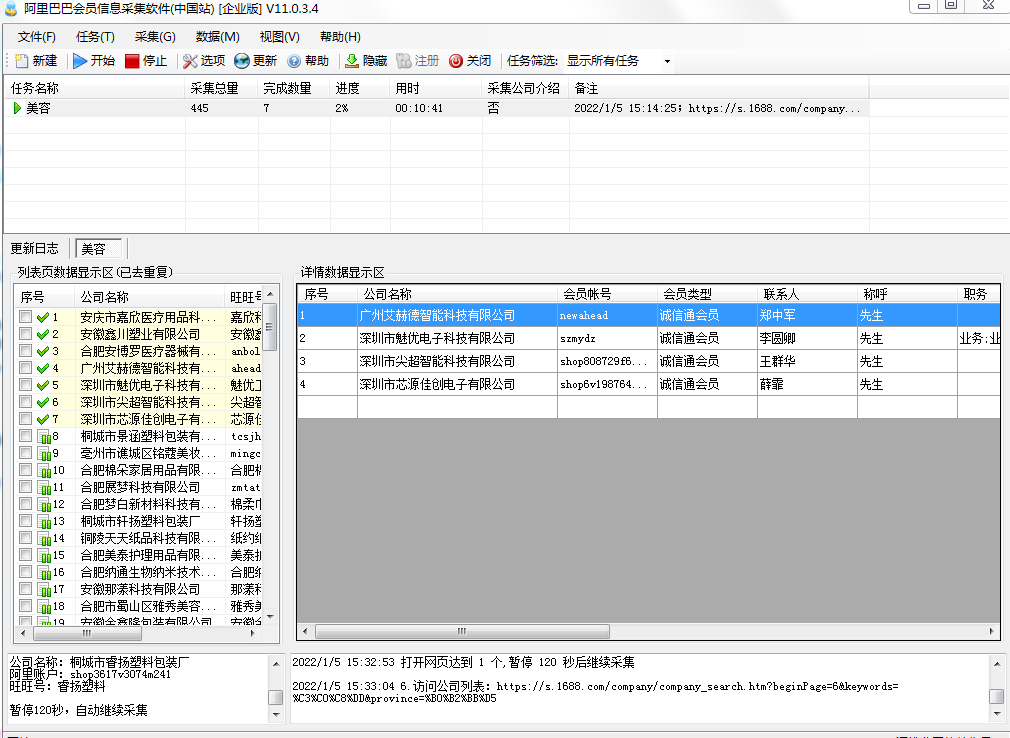1010x738 pixels.
Task: Click log panel scroll-up arrow at far right
Action: [x=996, y=663]
